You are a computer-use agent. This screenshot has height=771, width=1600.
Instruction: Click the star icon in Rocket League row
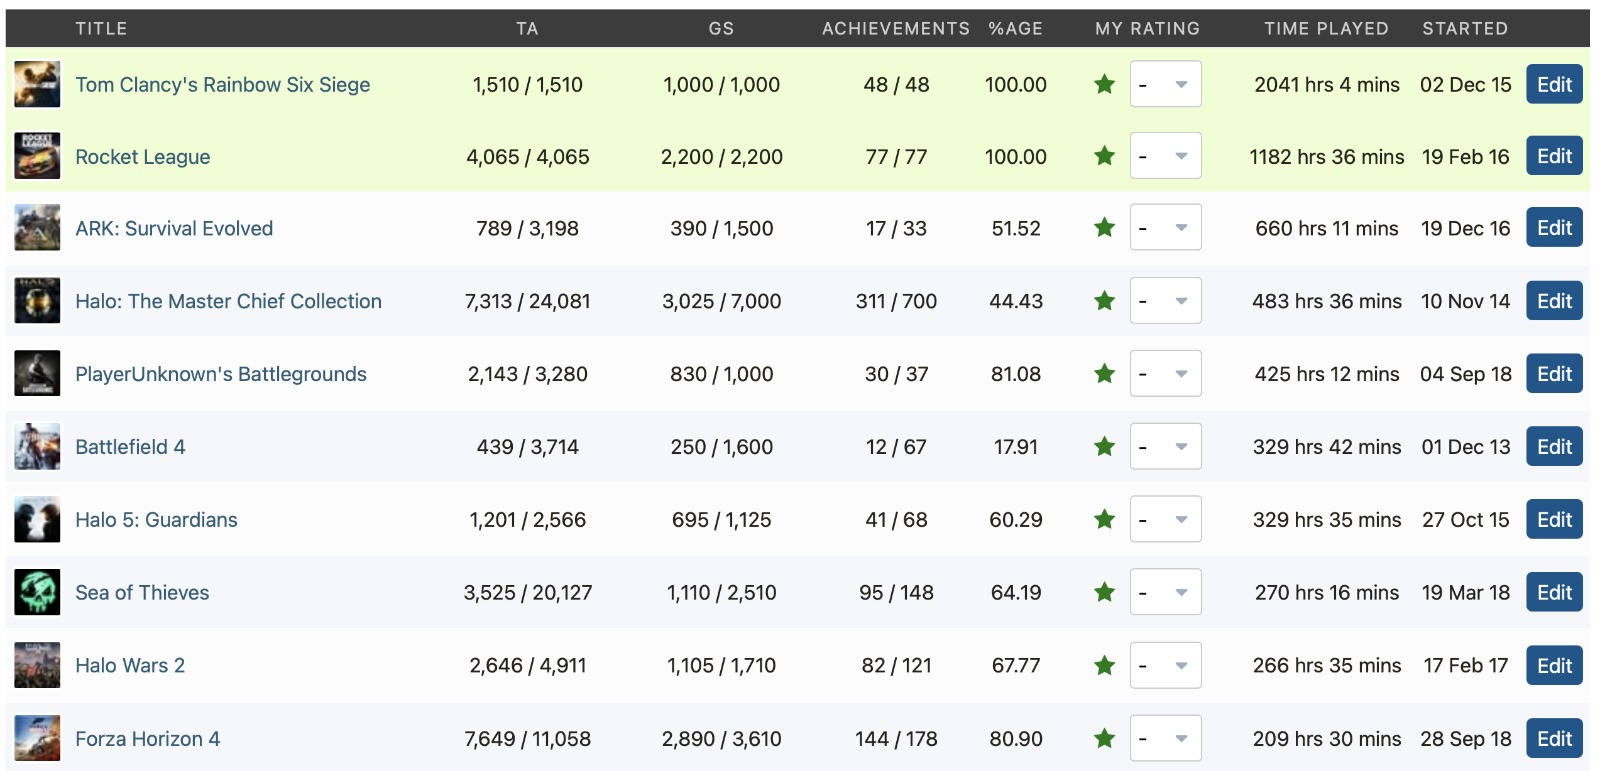click(1104, 156)
